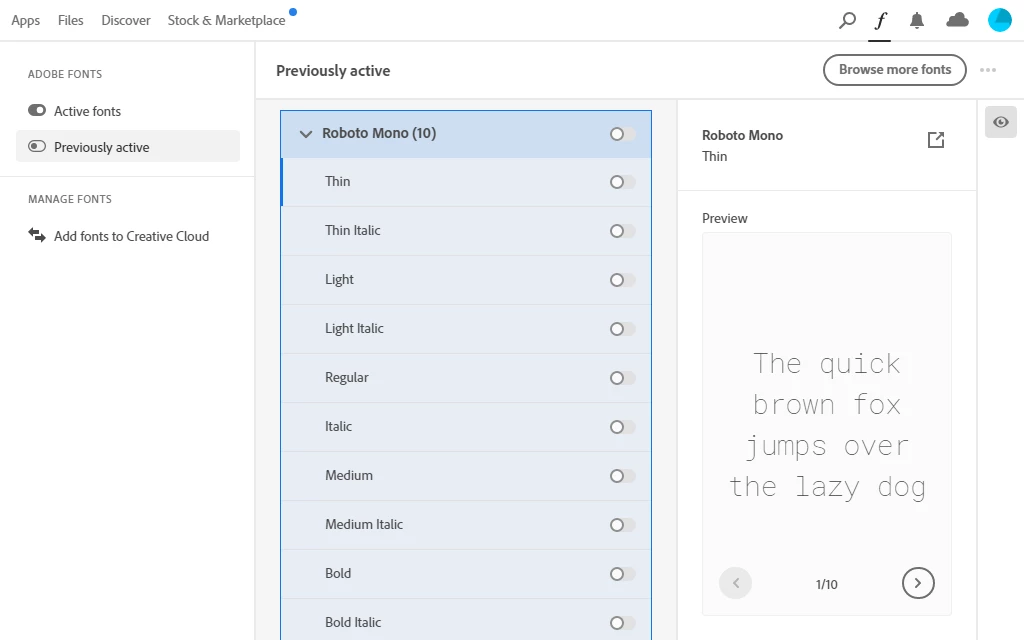Open the cloud sync status icon

pyautogui.click(x=957, y=20)
